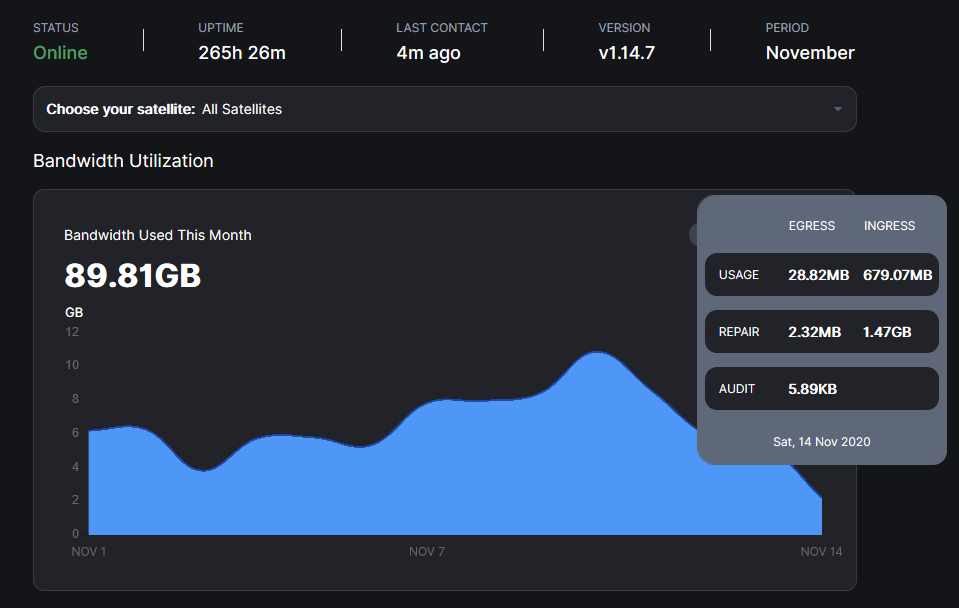This screenshot has height=608, width=959.
Task: Click the uptime value 265h 26m
Action: click(242, 53)
